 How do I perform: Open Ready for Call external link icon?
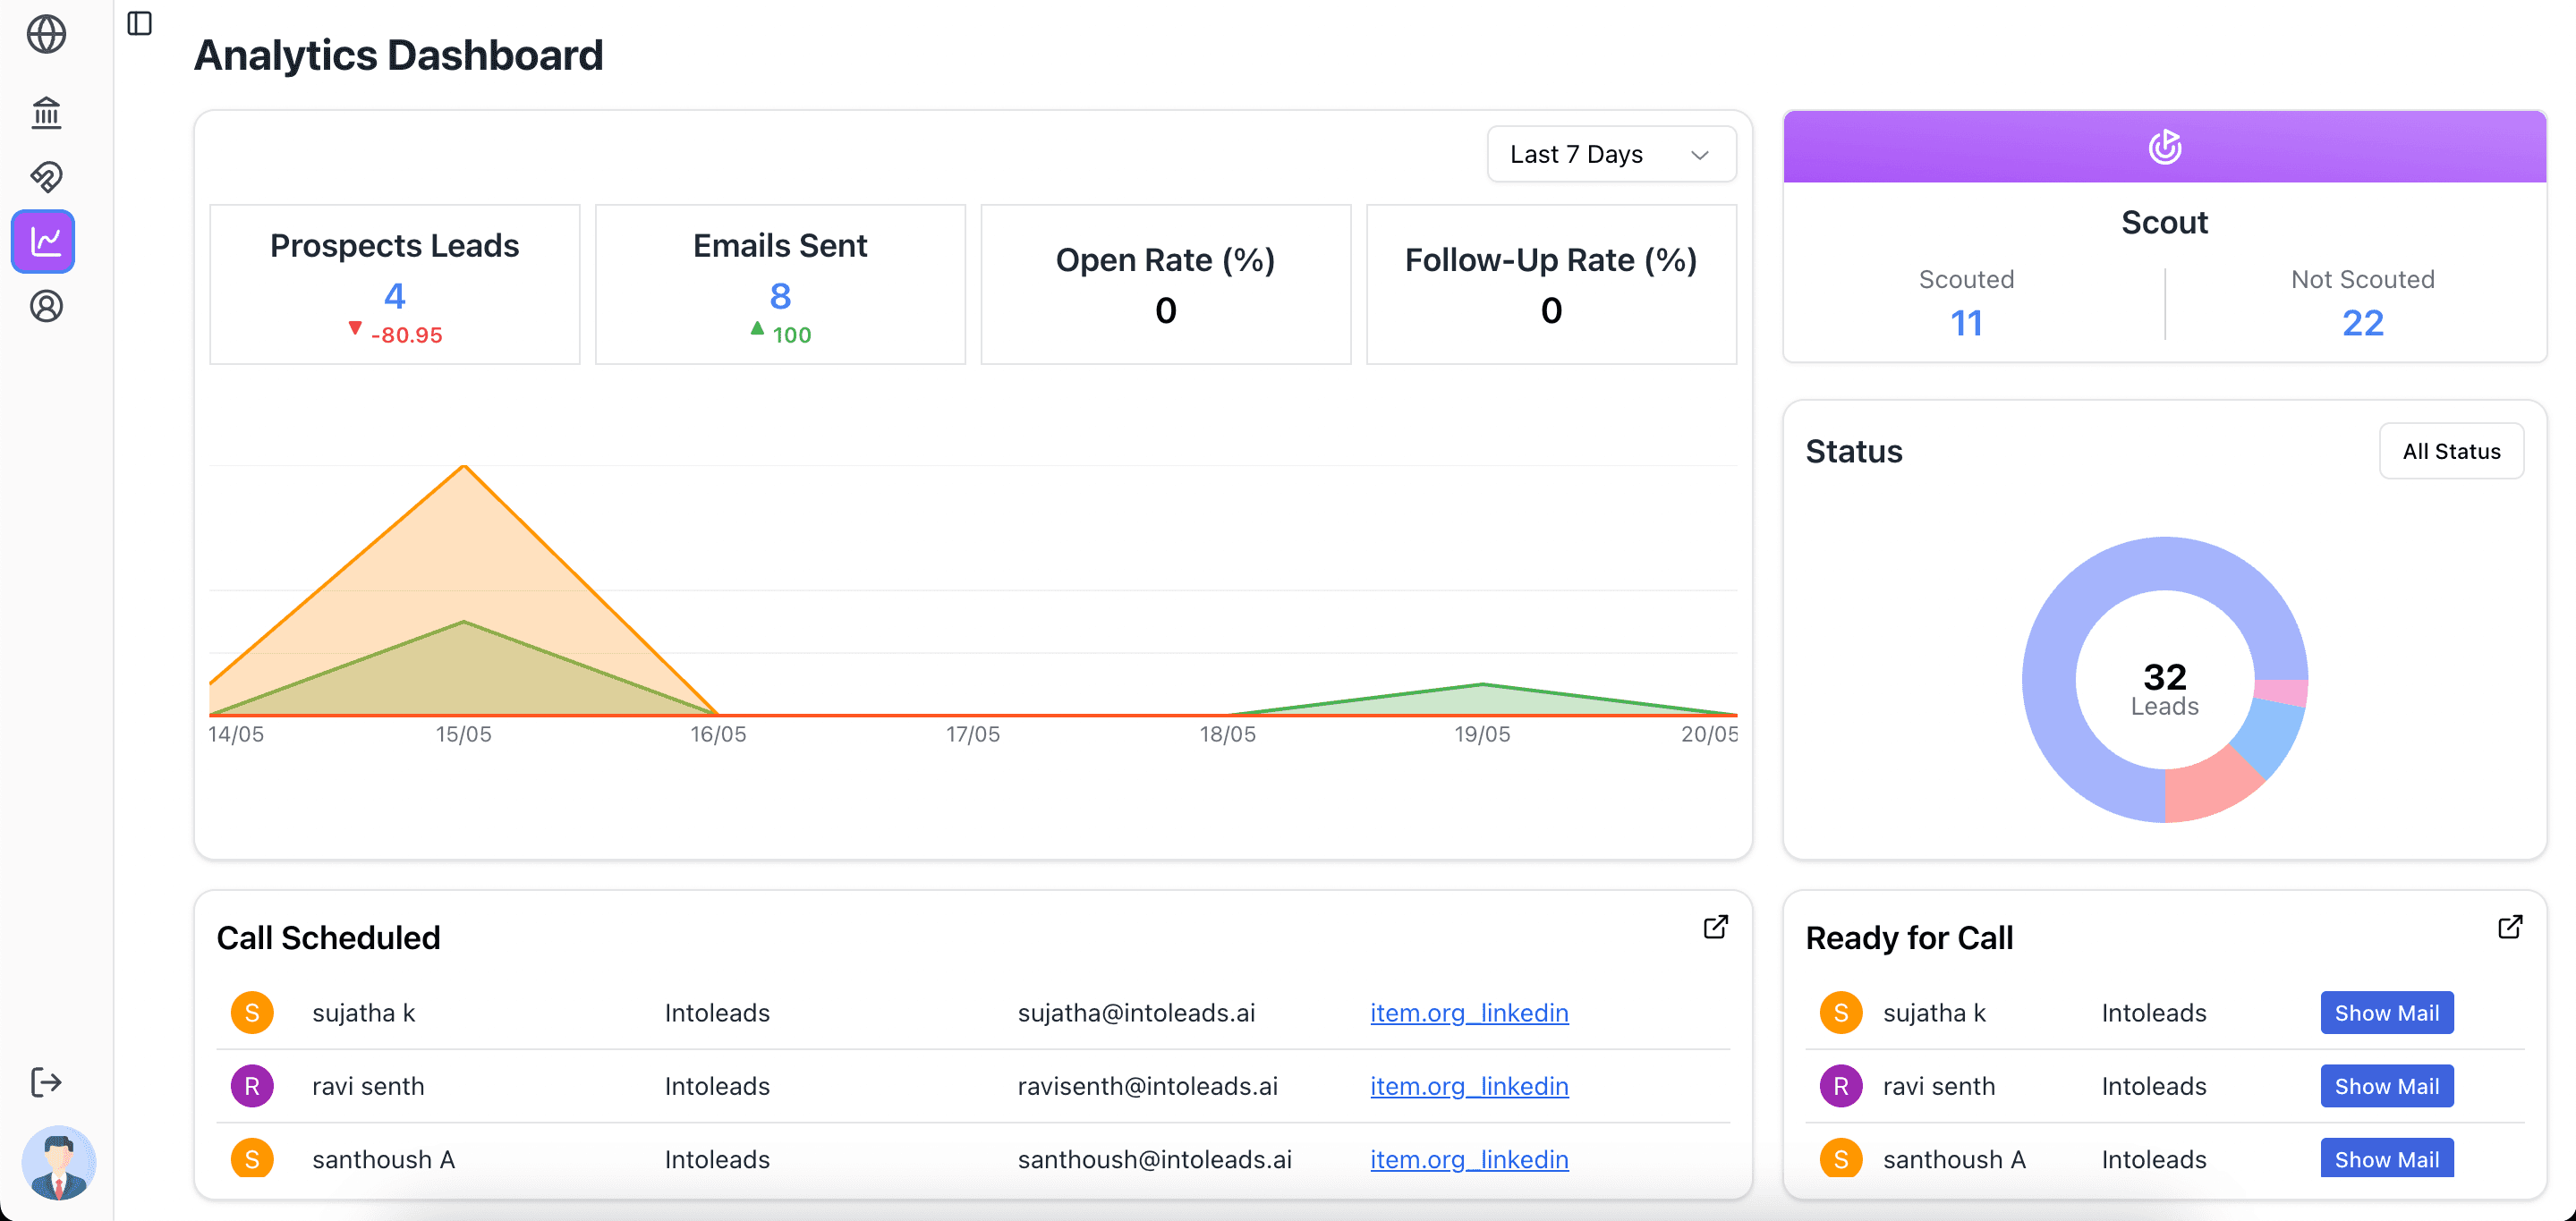2509,927
